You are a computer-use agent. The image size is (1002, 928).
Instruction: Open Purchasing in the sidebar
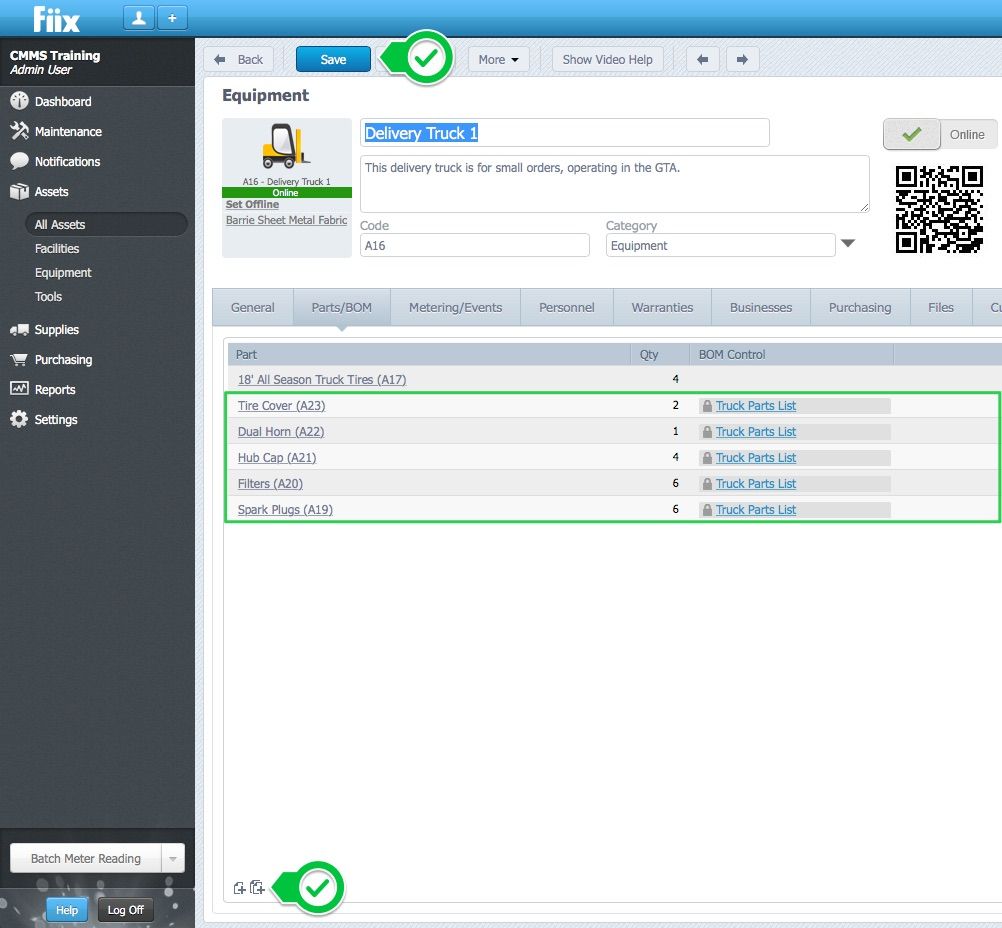click(63, 359)
